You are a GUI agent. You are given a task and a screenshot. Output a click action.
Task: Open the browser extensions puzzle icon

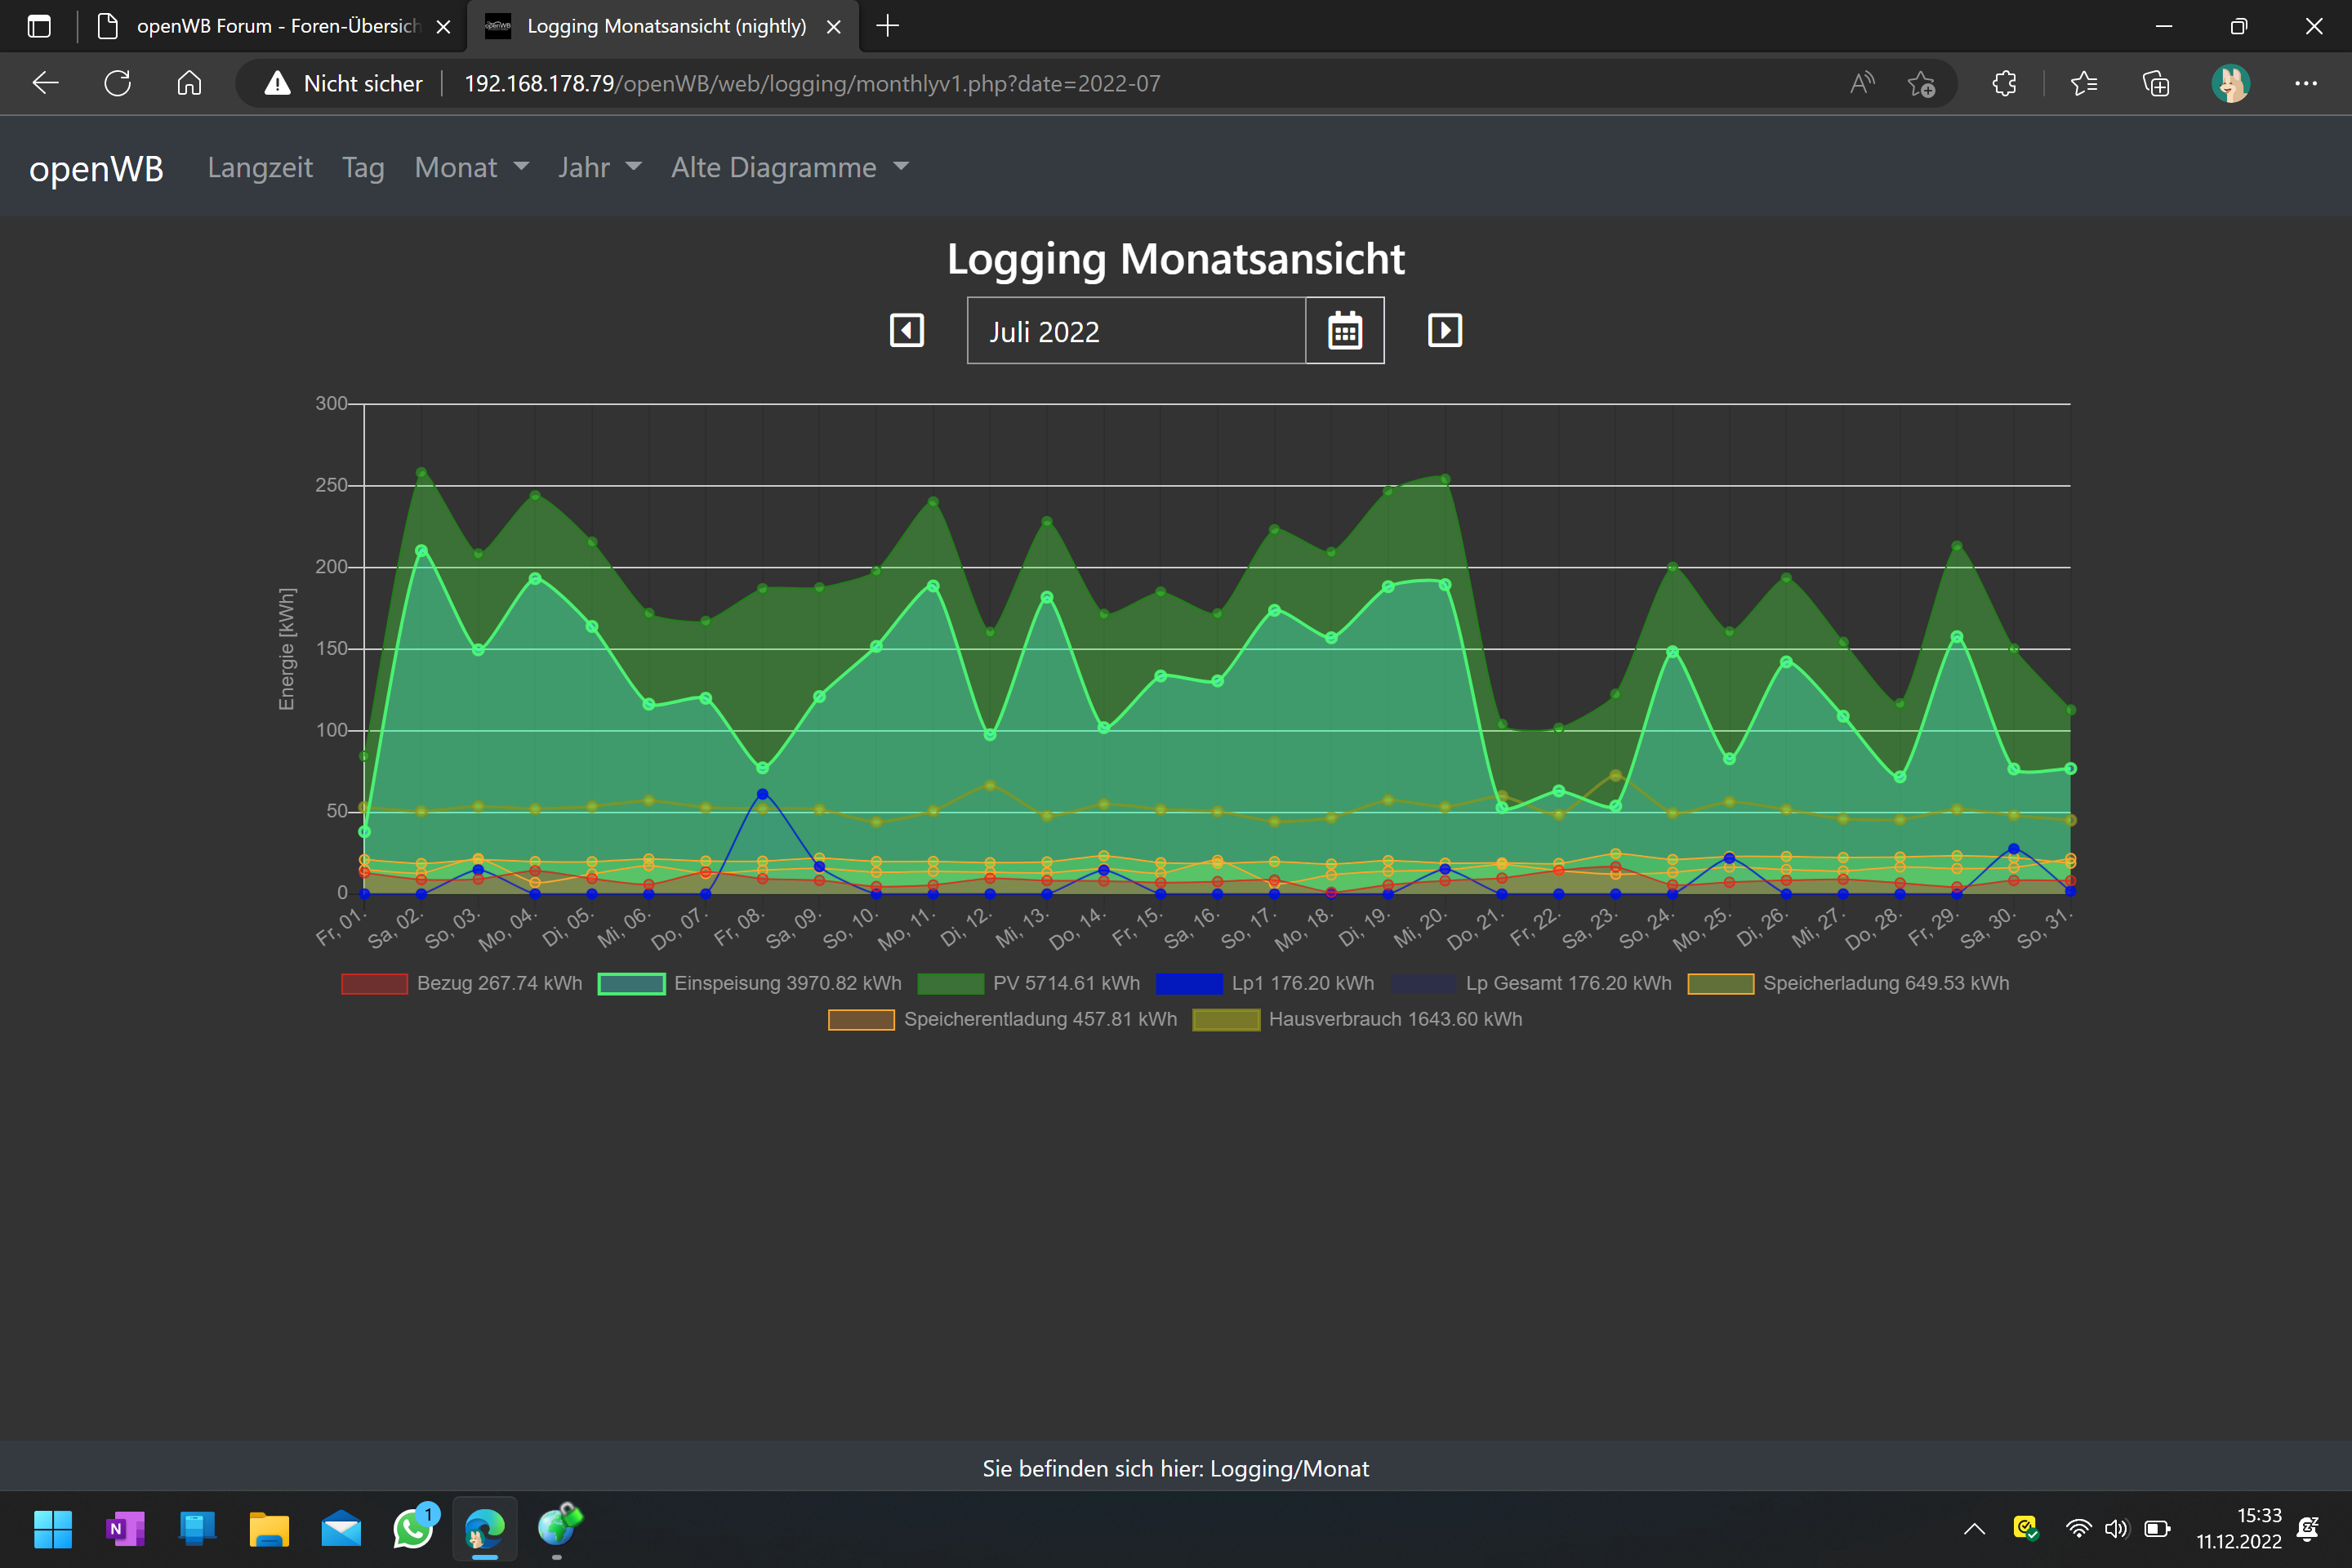pyautogui.click(x=2004, y=83)
